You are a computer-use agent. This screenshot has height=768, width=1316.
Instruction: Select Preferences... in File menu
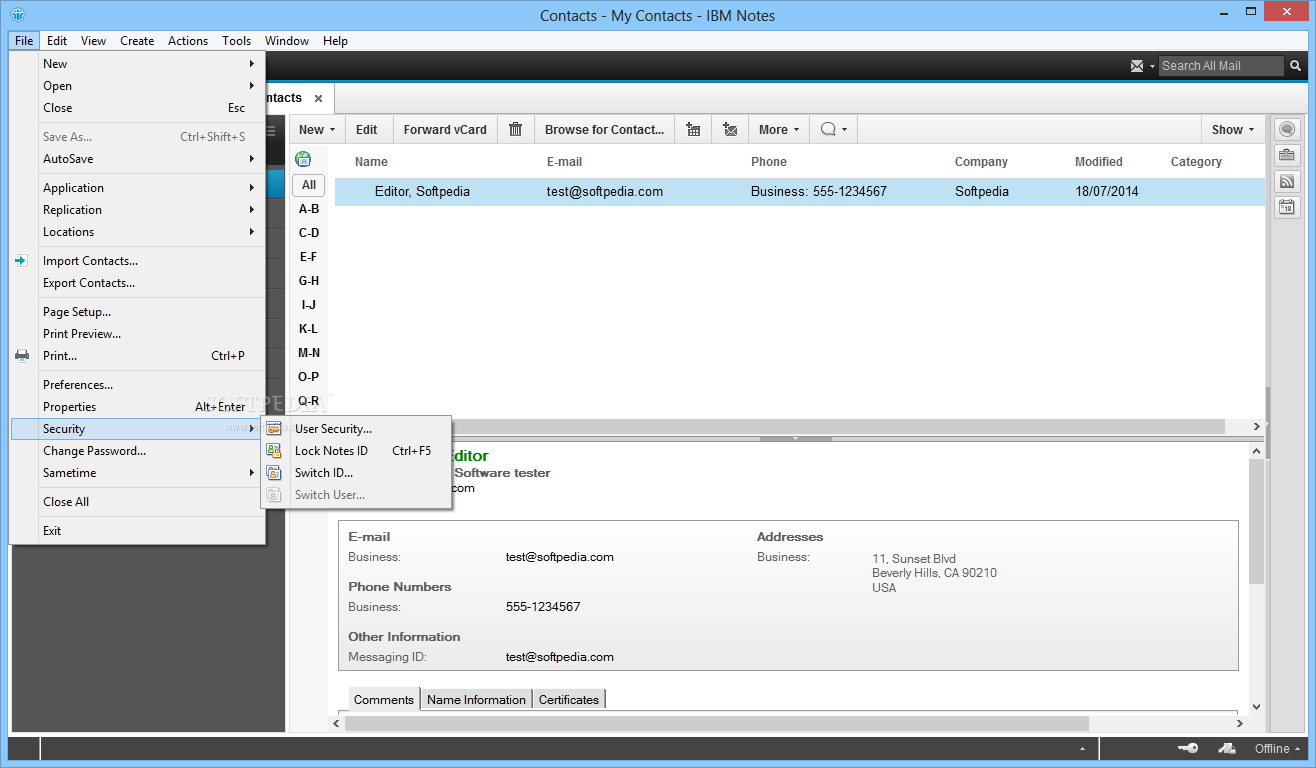point(137,385)
